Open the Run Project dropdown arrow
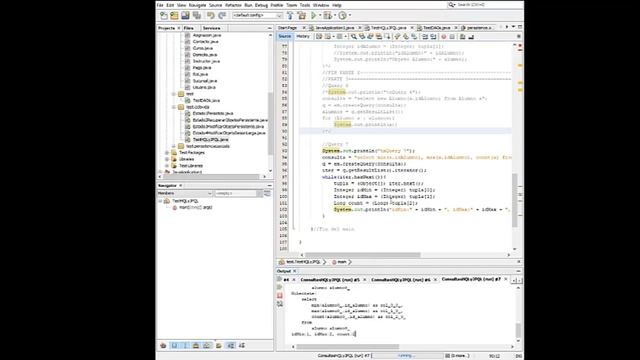640x360 pixels. (x=320, y=16)
